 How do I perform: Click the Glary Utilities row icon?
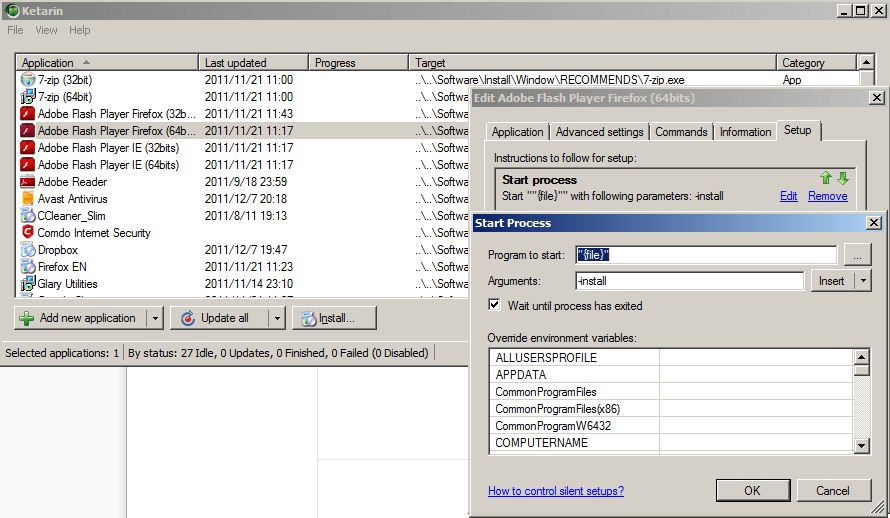click(28, 283)
